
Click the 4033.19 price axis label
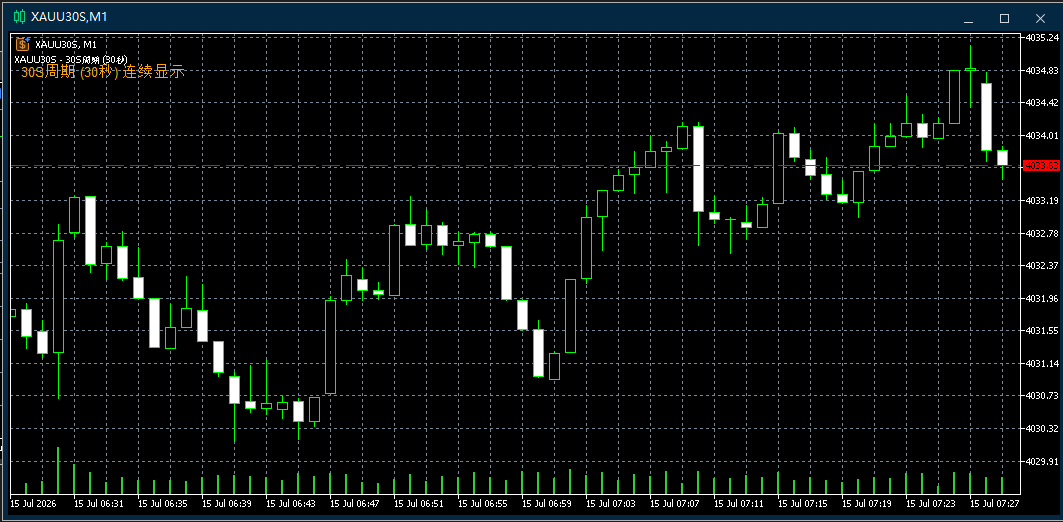[x=1042, y=201]
